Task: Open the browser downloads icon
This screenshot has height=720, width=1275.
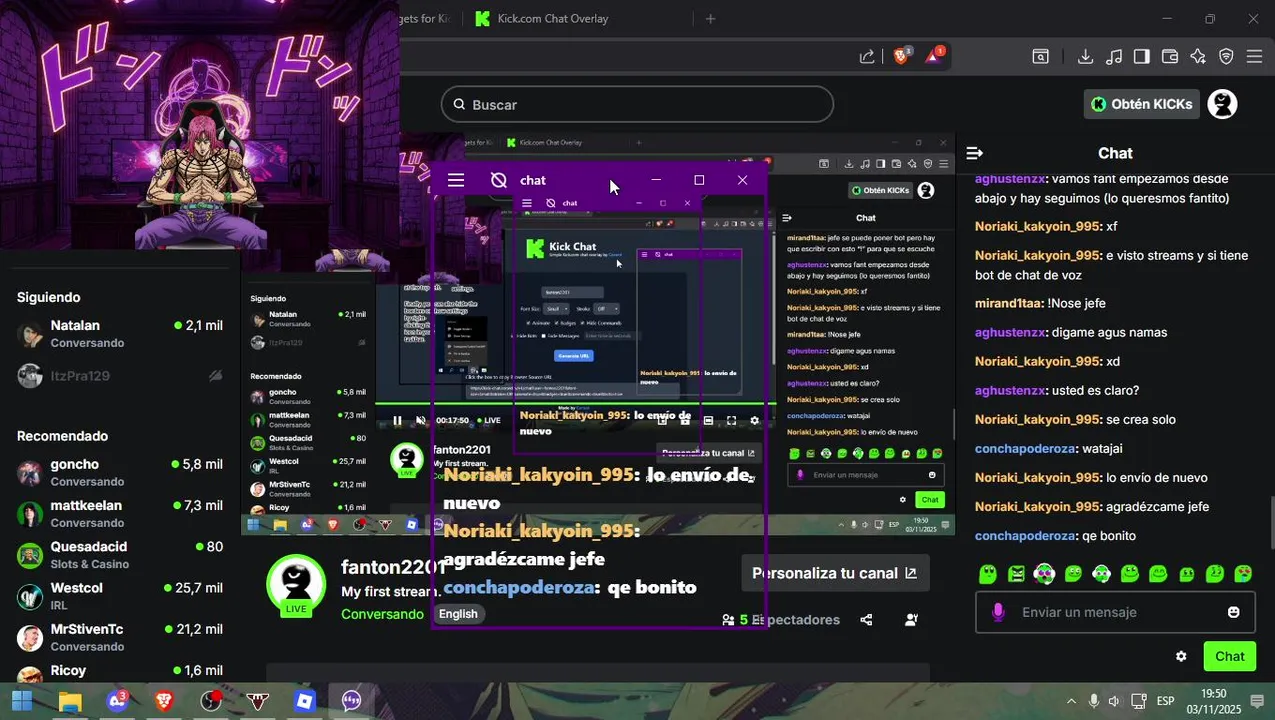Action: tap(1085, 57)
